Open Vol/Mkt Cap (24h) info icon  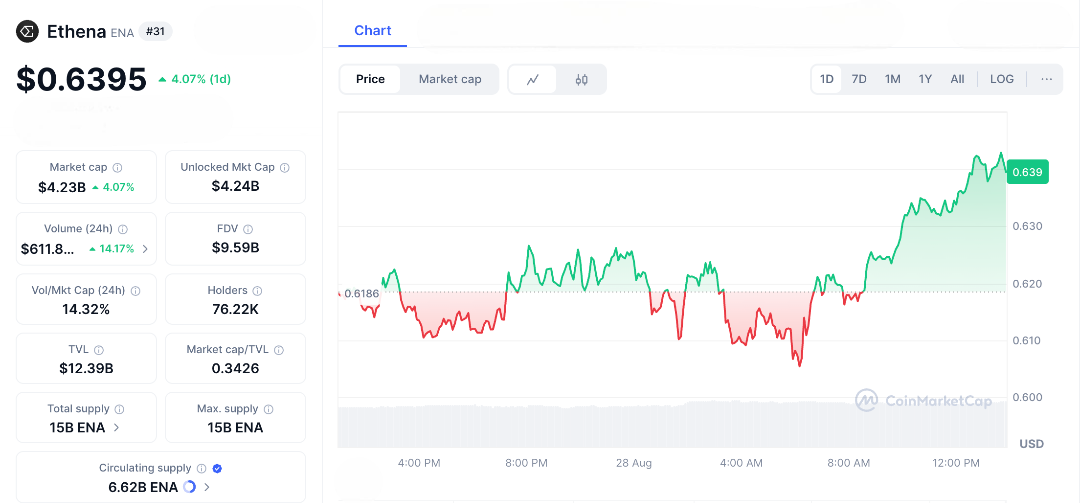coord(136,291)
